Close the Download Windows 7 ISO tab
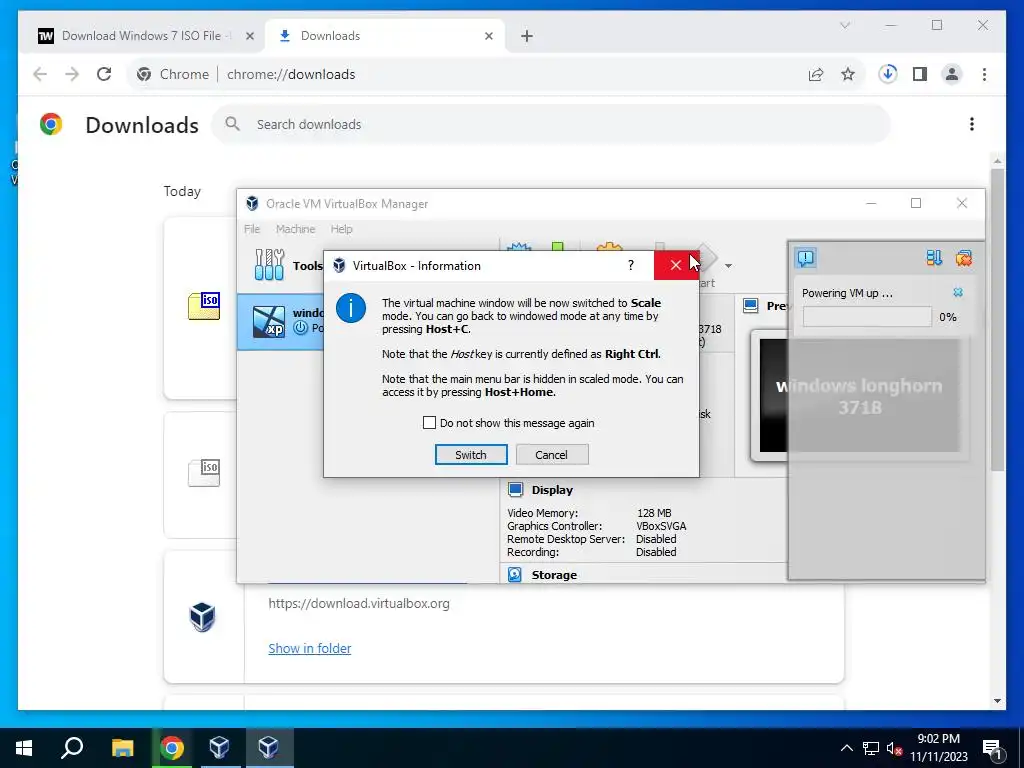Screen dimensions: 1024x768 (x=249, y=37)
